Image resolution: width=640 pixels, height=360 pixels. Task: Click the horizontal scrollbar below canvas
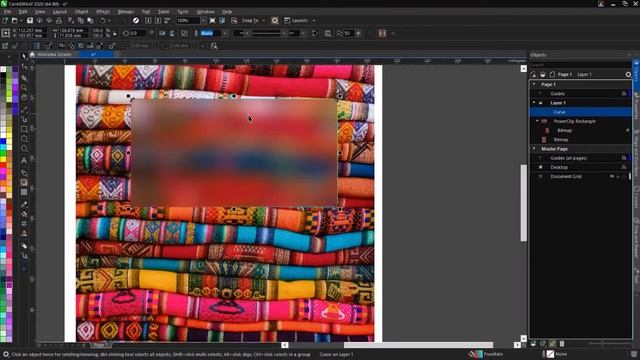pyautogui.click(x=418, y=345)
